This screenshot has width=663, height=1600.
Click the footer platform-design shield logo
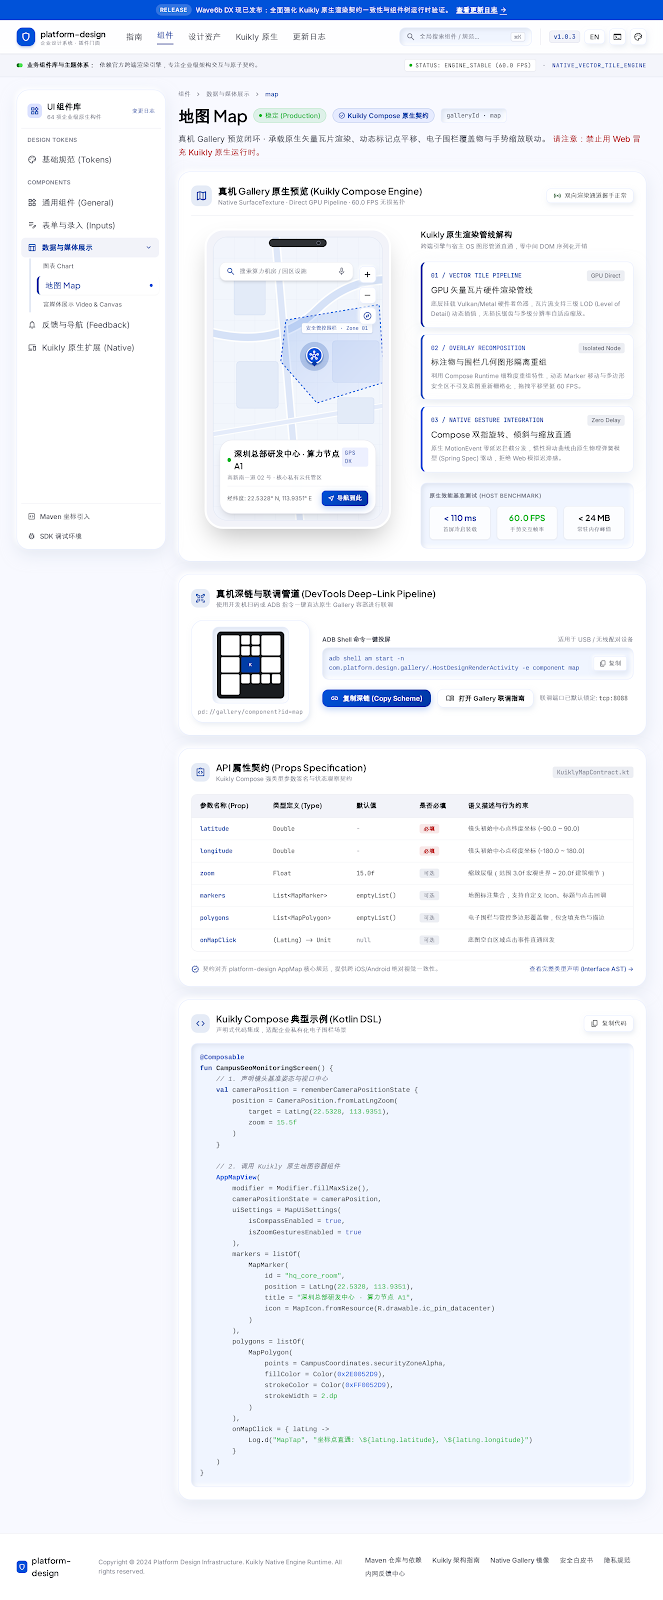(x=22, y=1566)
